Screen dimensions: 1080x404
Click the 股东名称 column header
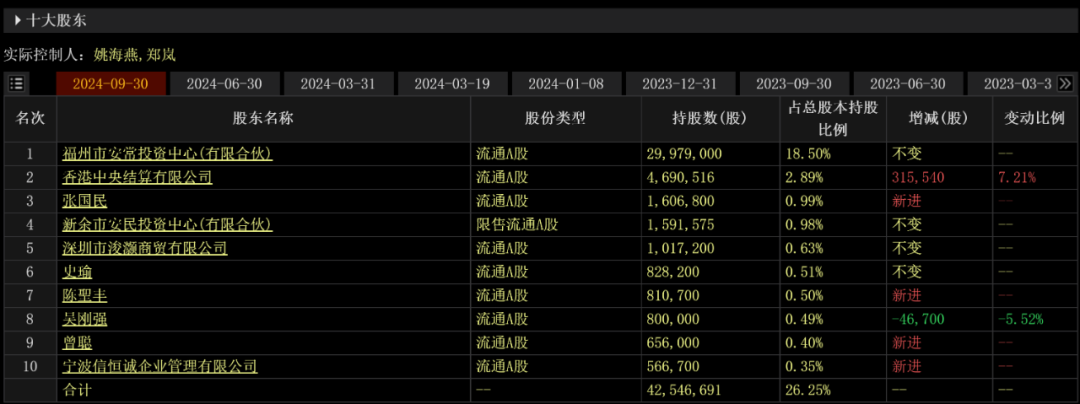coord(263,118)
